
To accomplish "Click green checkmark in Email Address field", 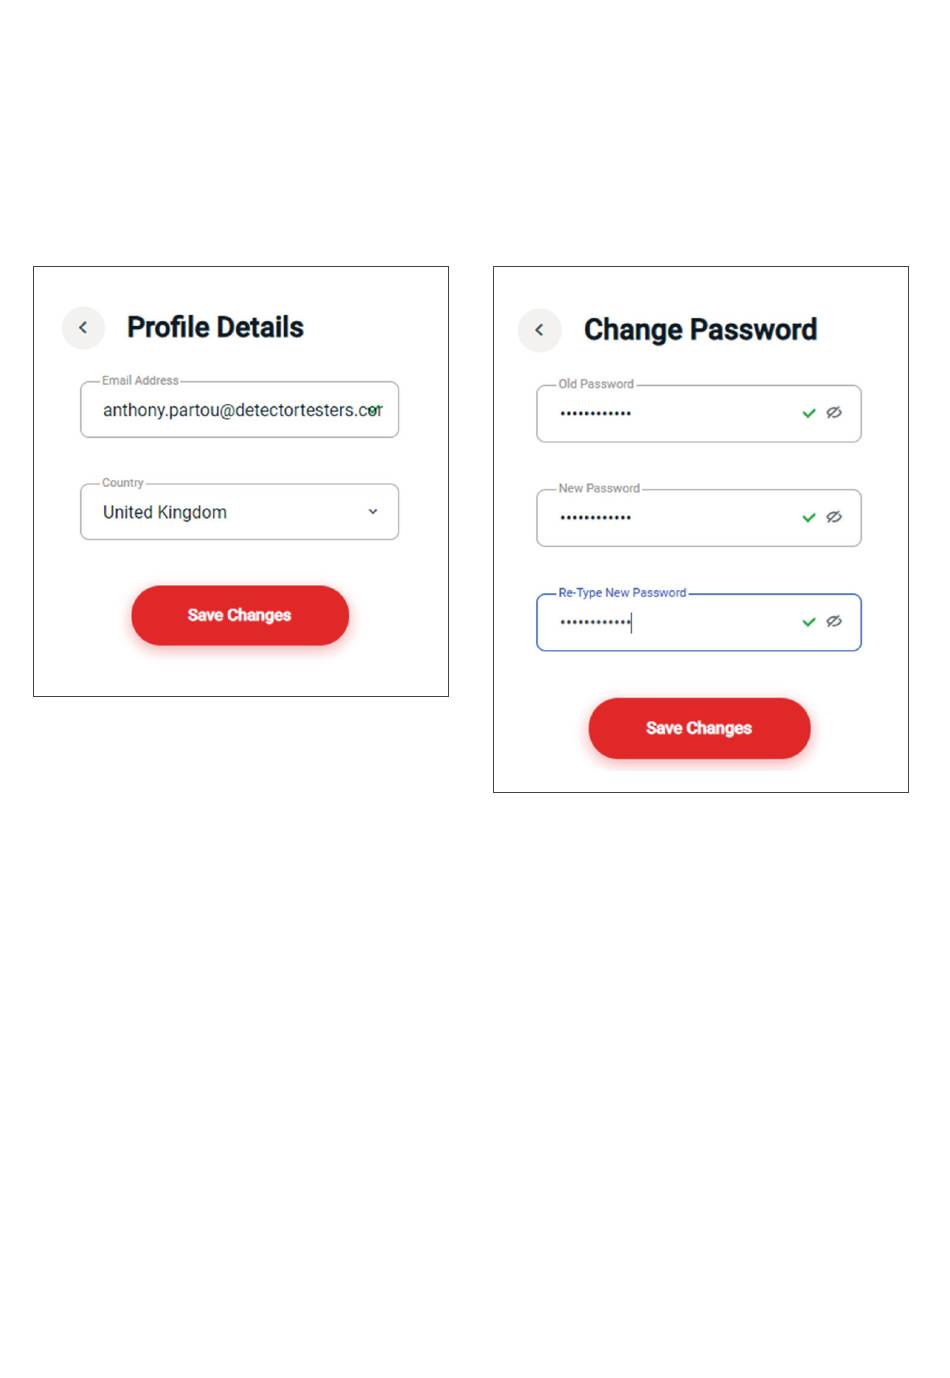I will pyautogui.click(x=374, y=410).
